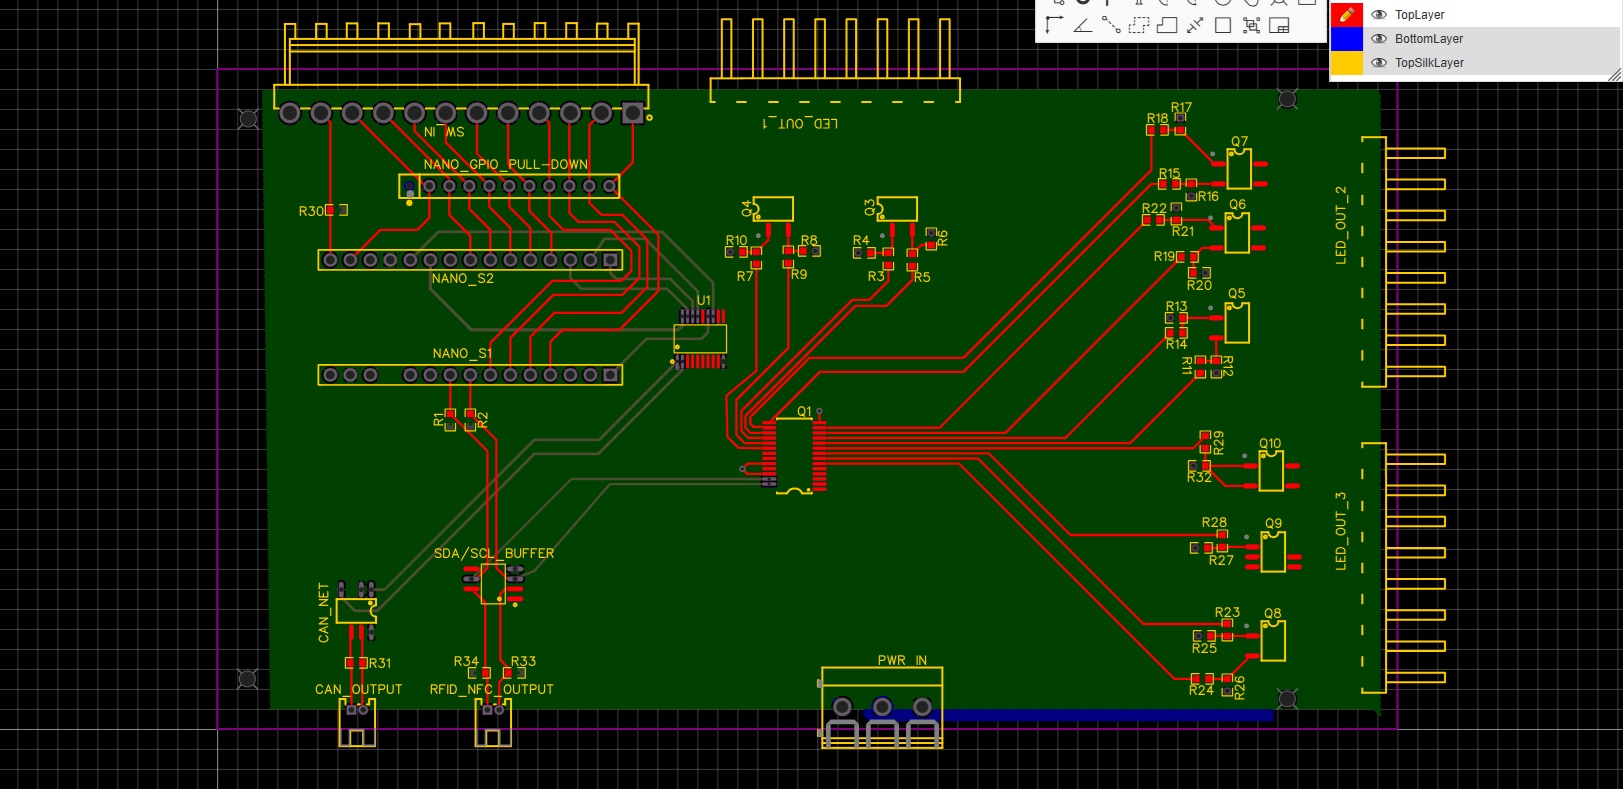Click the CAN_NET silkscreen label
Image resolution: width=1623 pixels, height=789 pixels.
pyautogui.click(x=323, y=613)
